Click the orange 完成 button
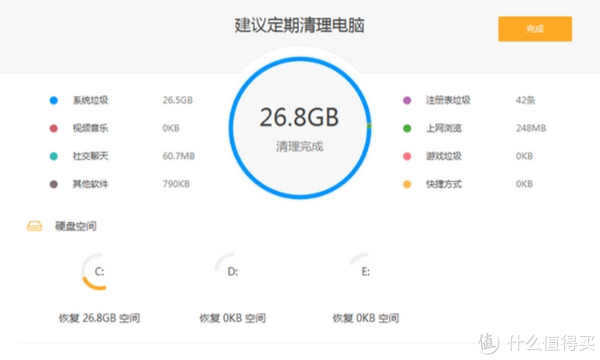The image size is (600, 360). point(535,29)
